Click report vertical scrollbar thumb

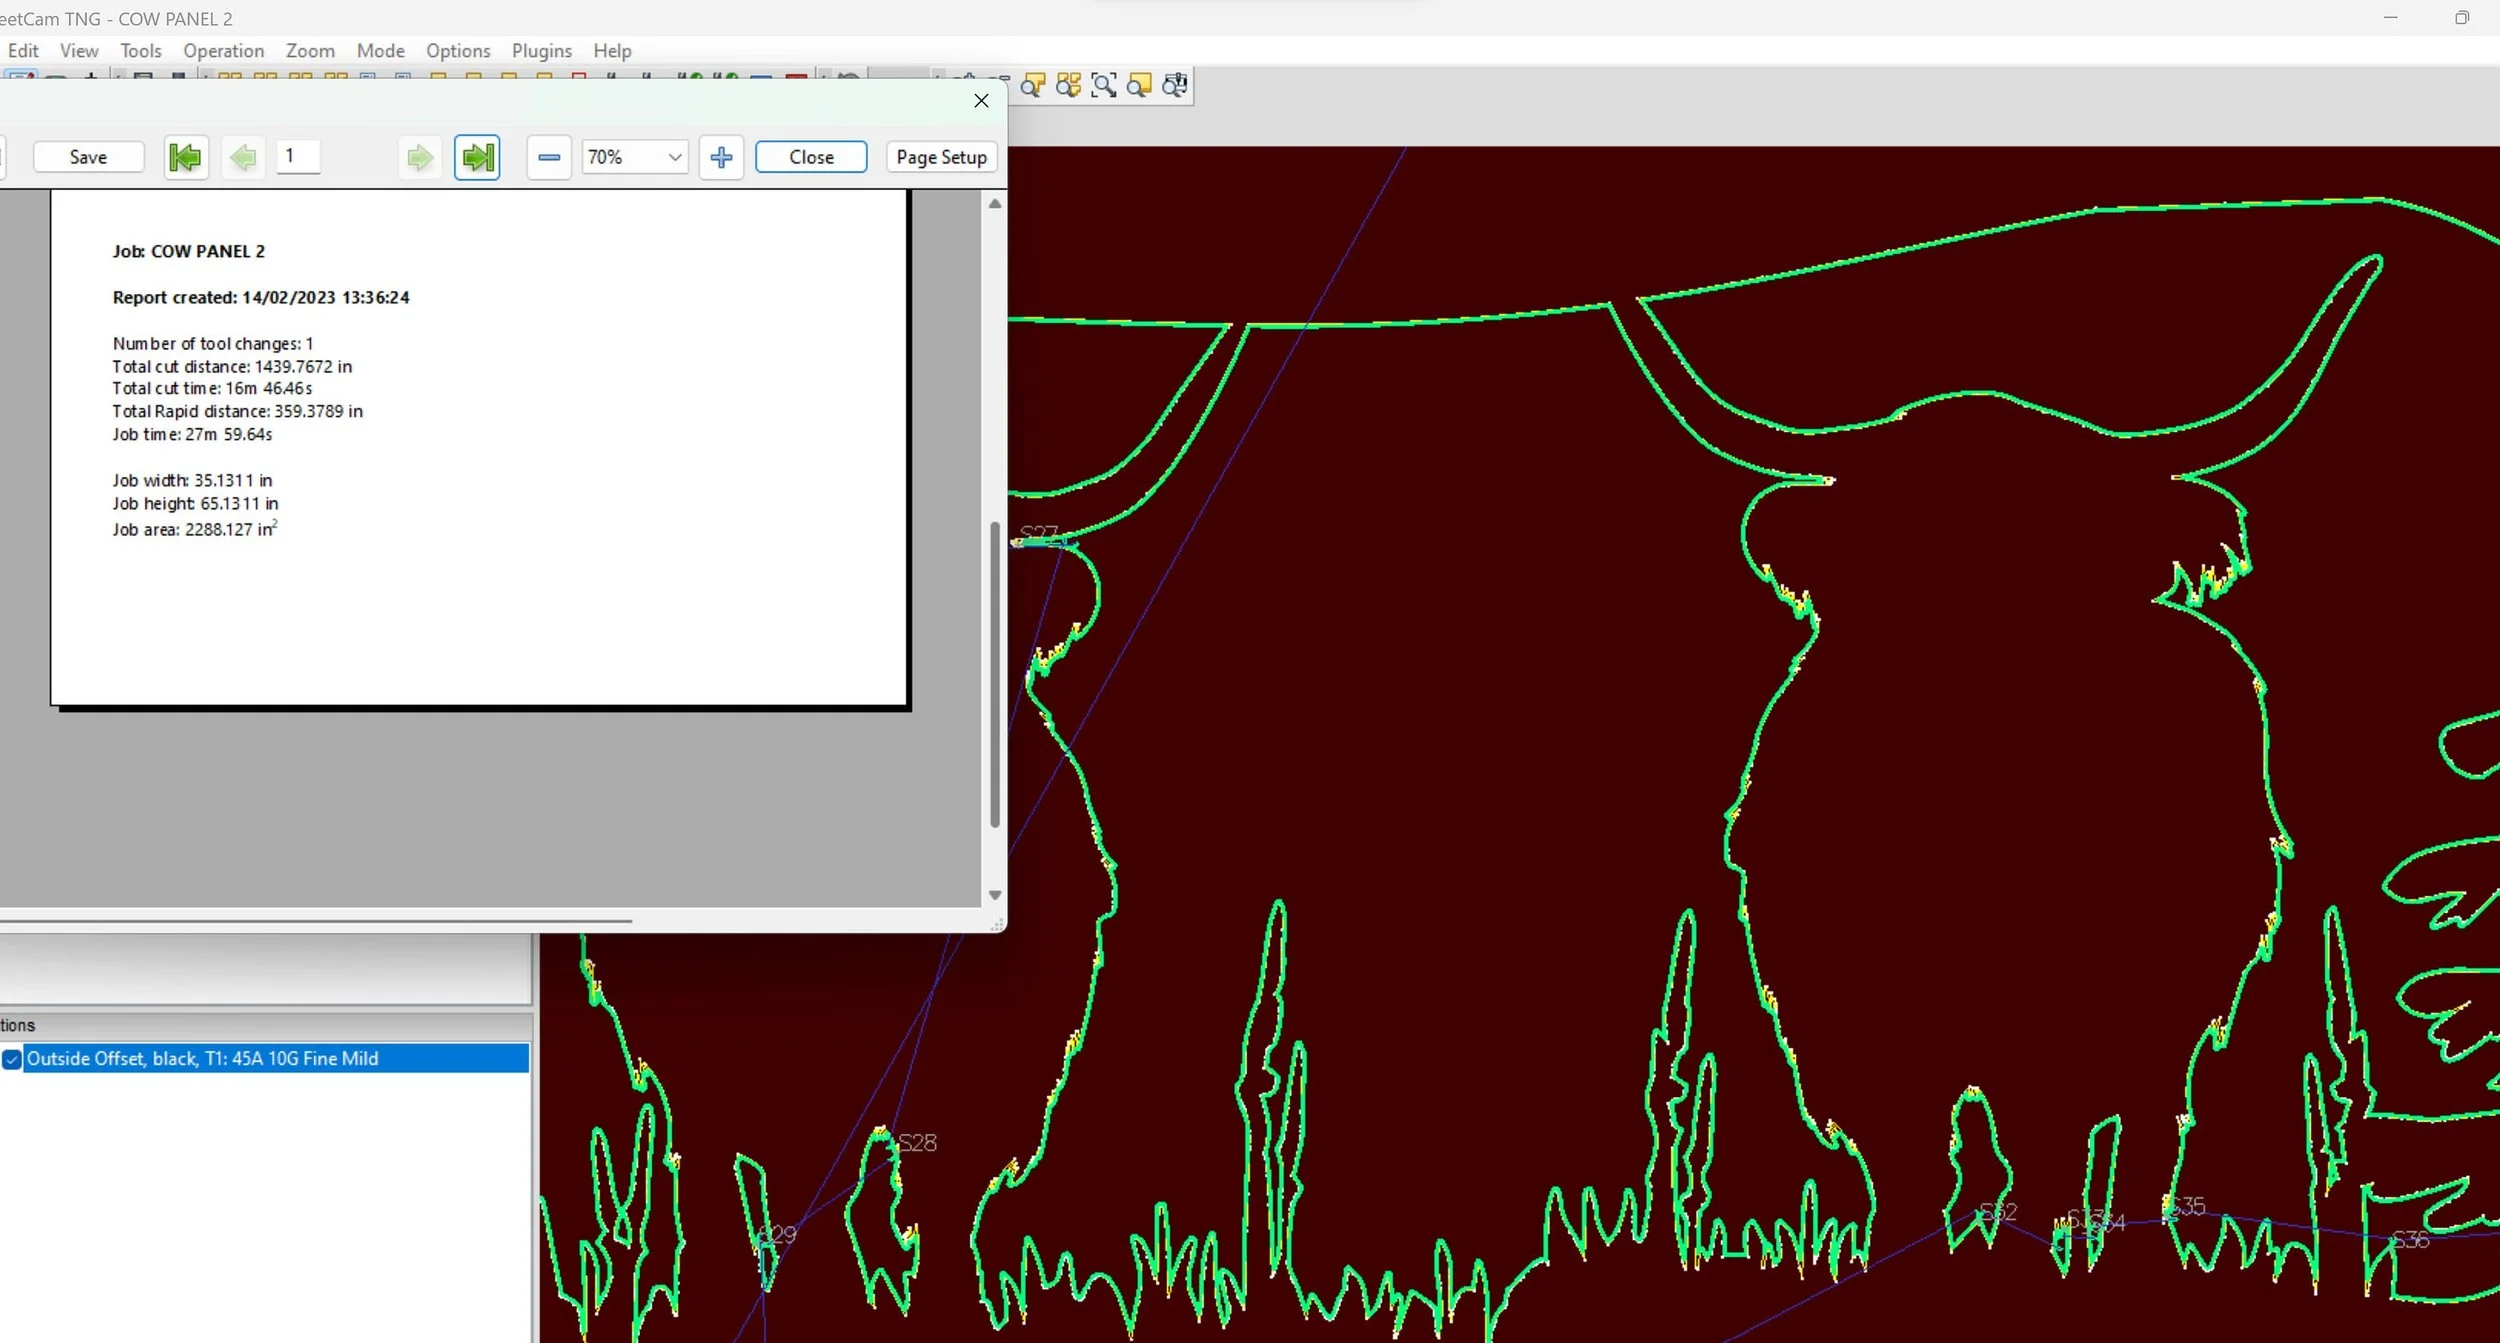coord(994,674)
